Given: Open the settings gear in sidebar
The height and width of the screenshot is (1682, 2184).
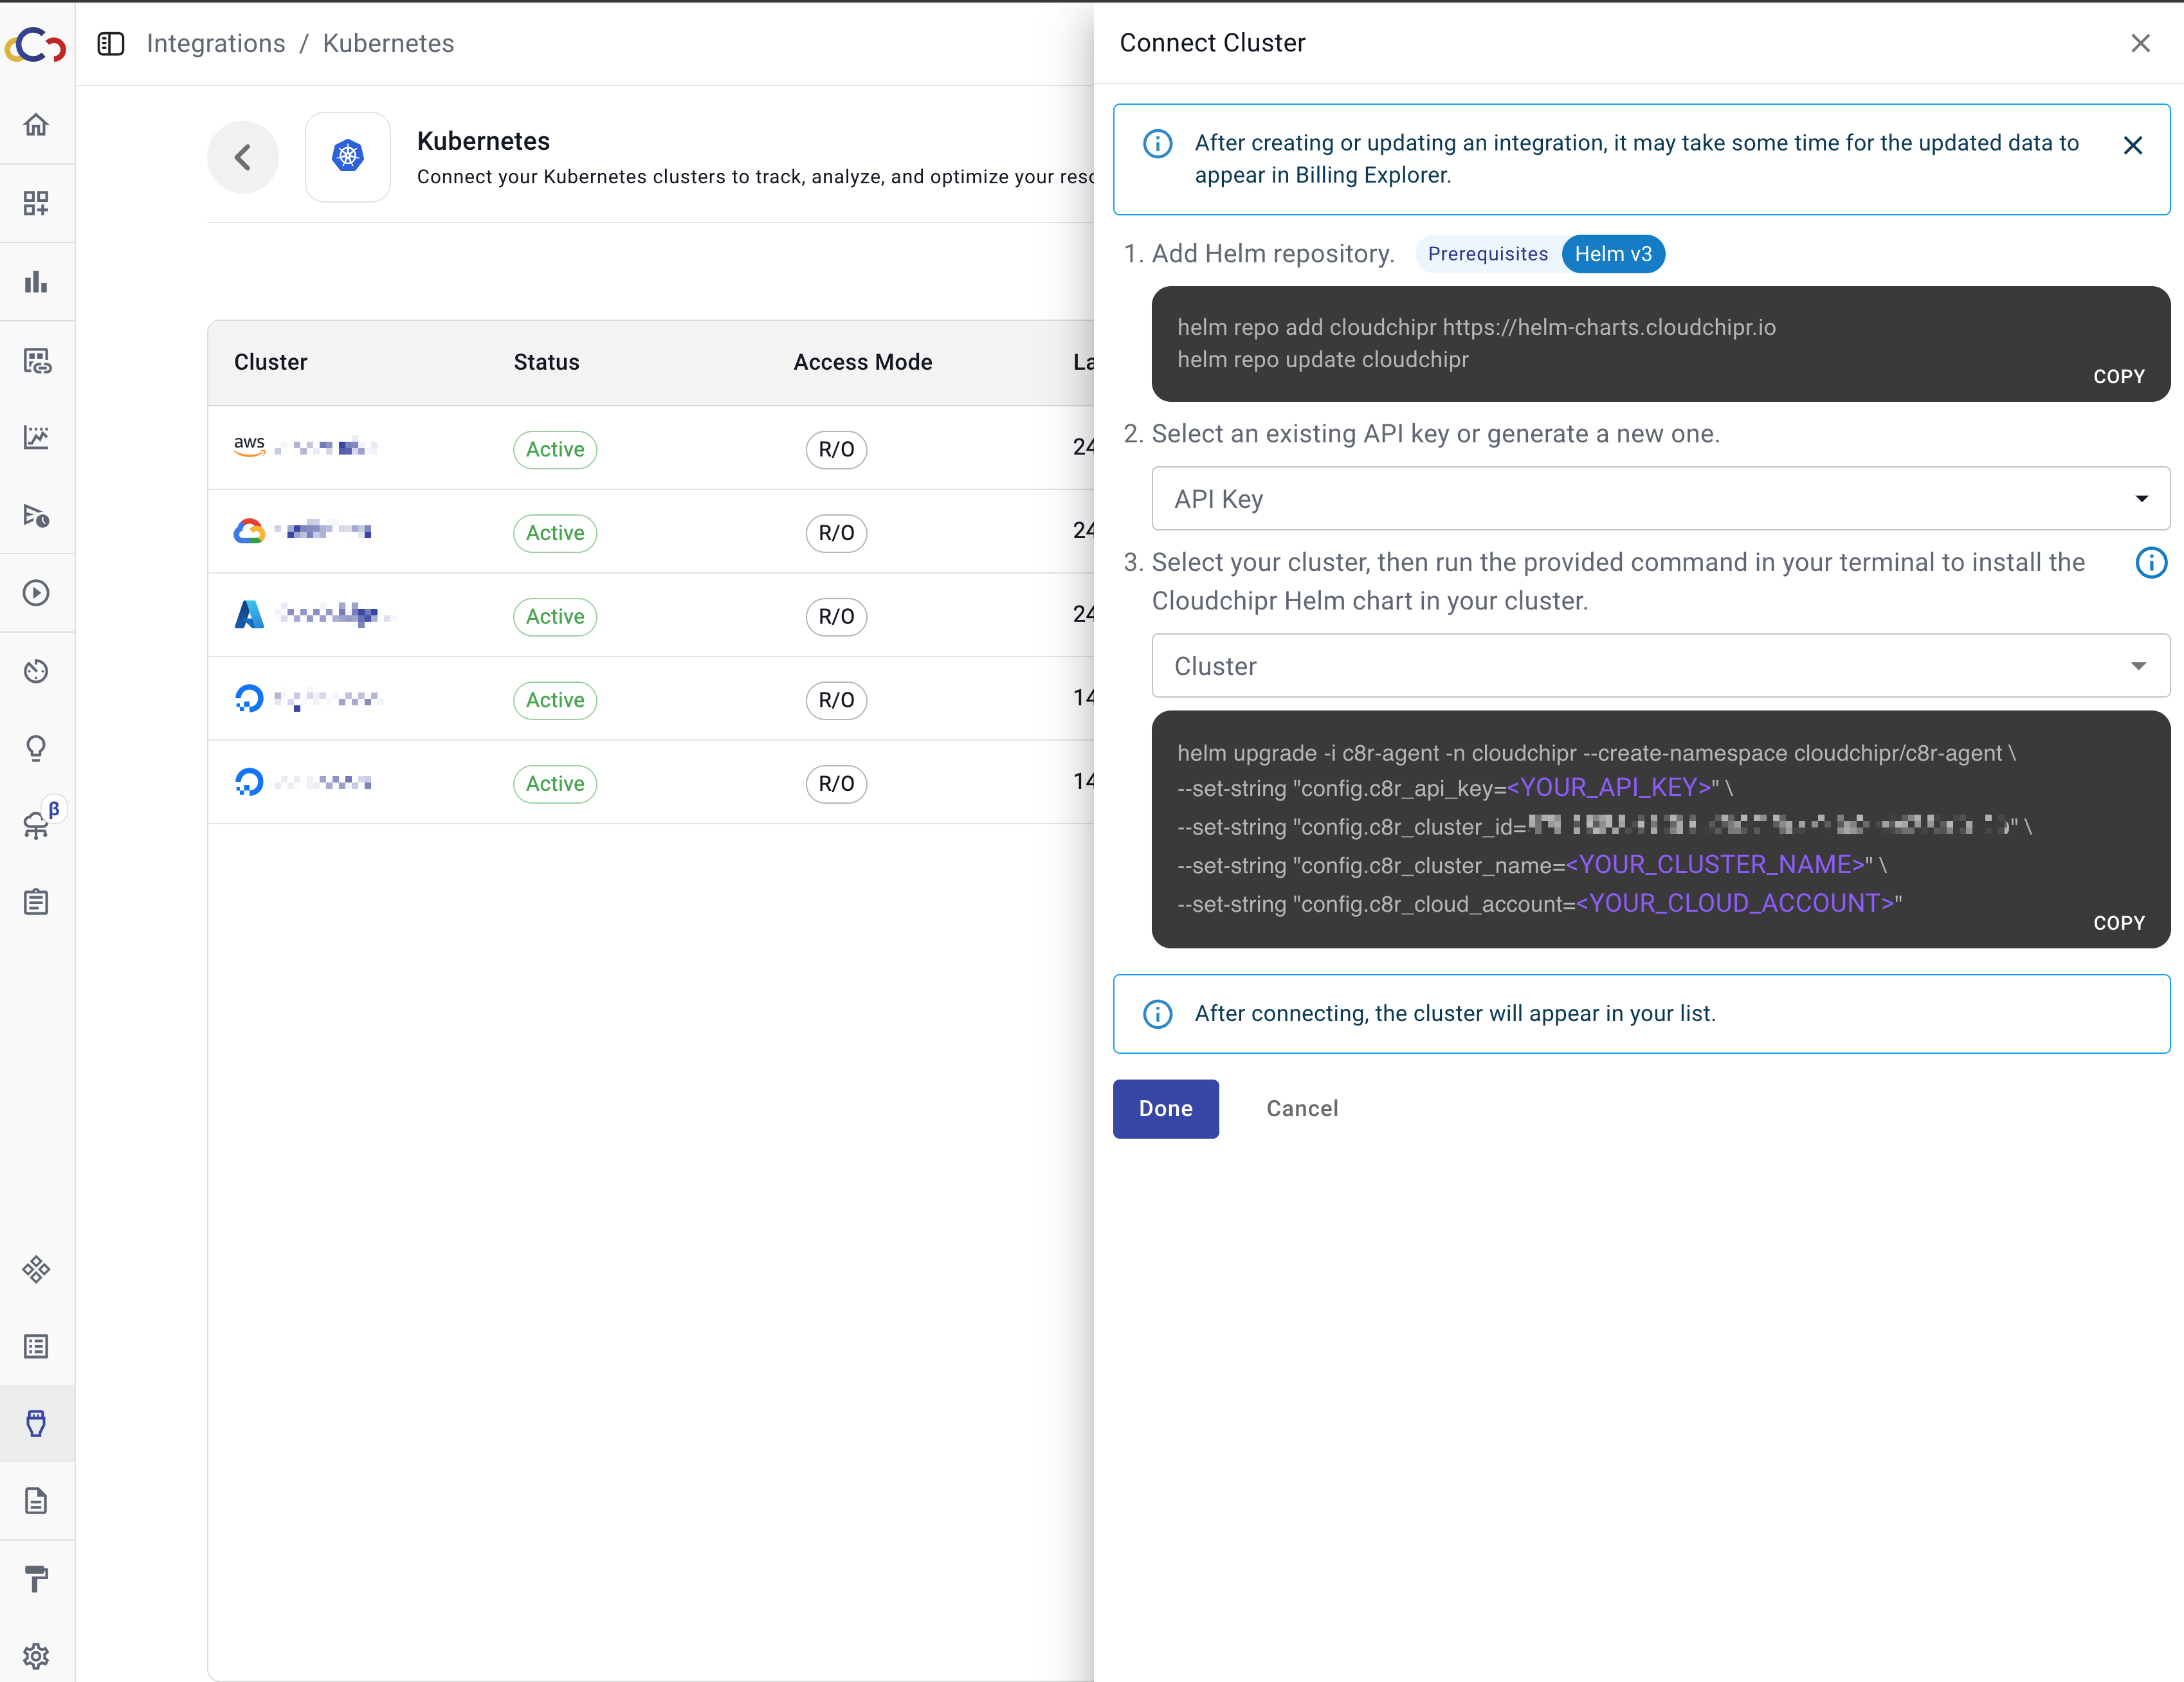Looking at the screenshot, I should point(36,1656).
